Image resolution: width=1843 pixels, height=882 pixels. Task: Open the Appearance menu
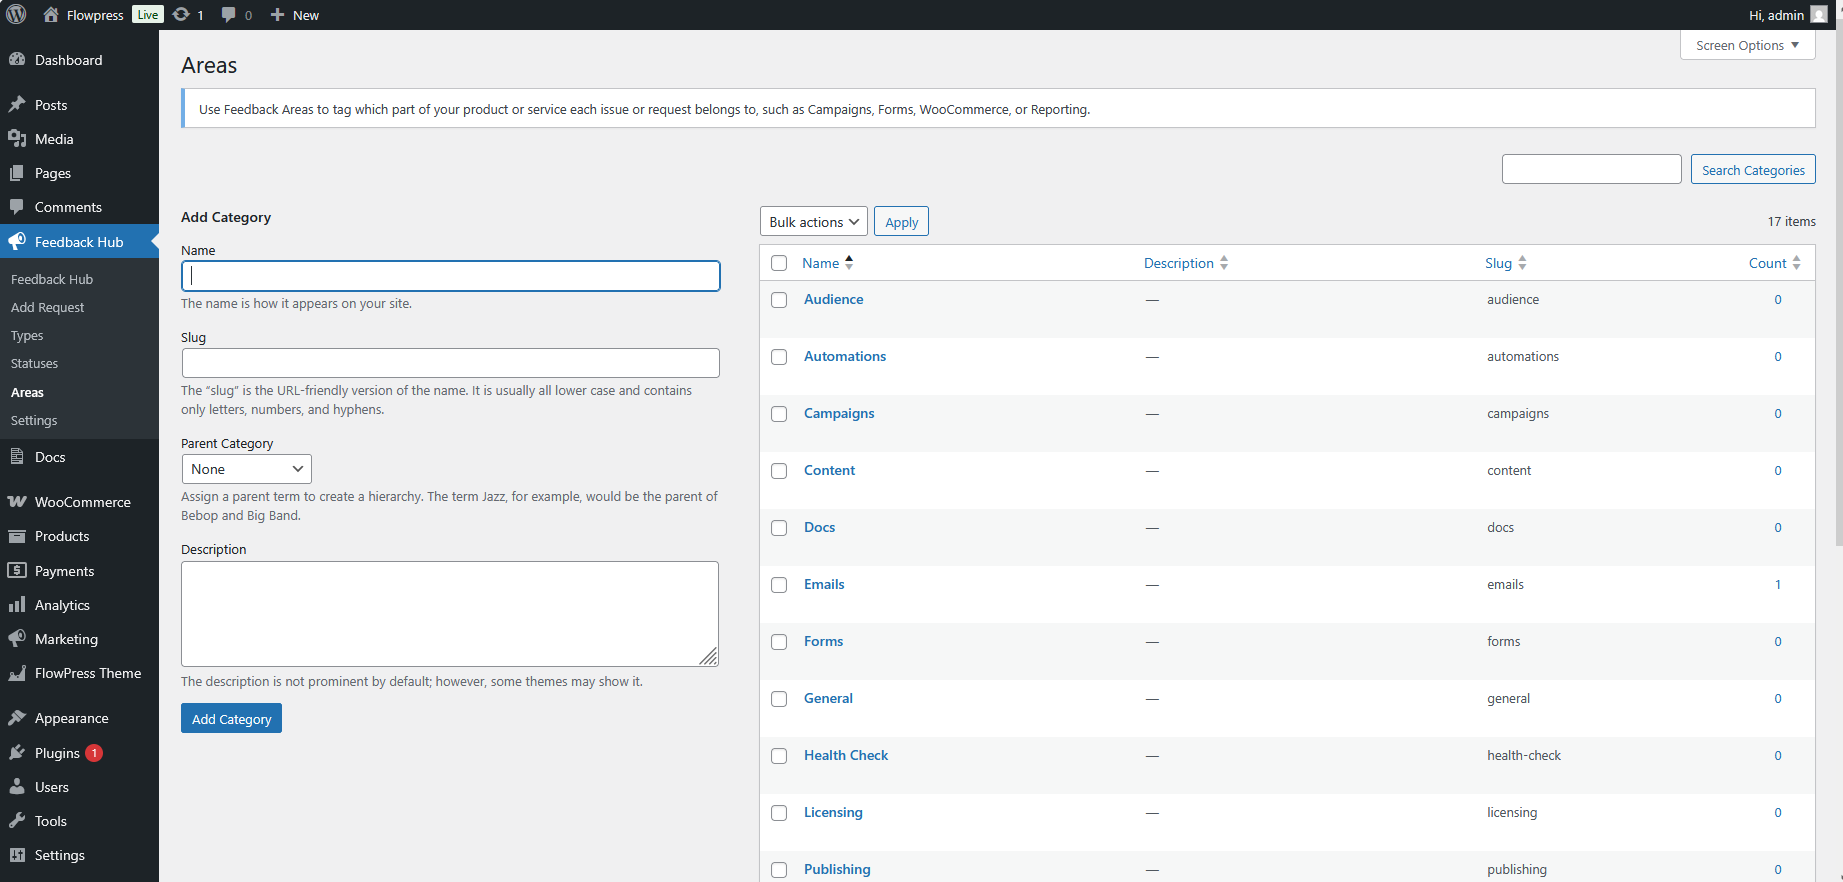point(79,718)
